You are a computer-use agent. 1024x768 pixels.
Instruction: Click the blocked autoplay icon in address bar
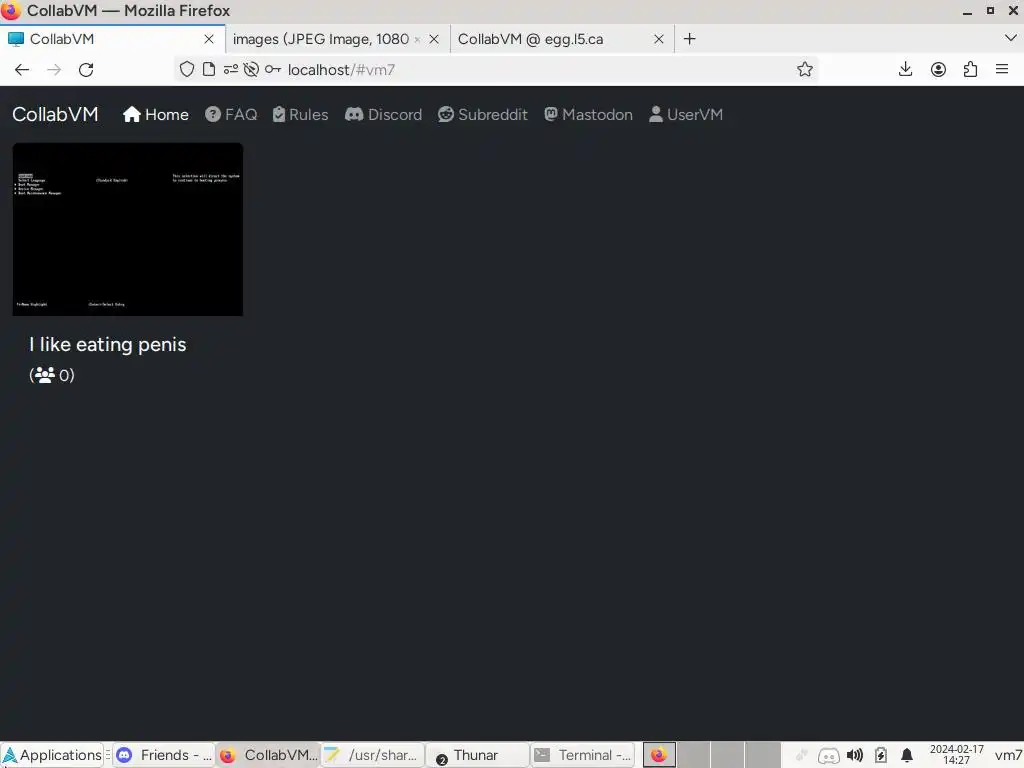(251, 69)
